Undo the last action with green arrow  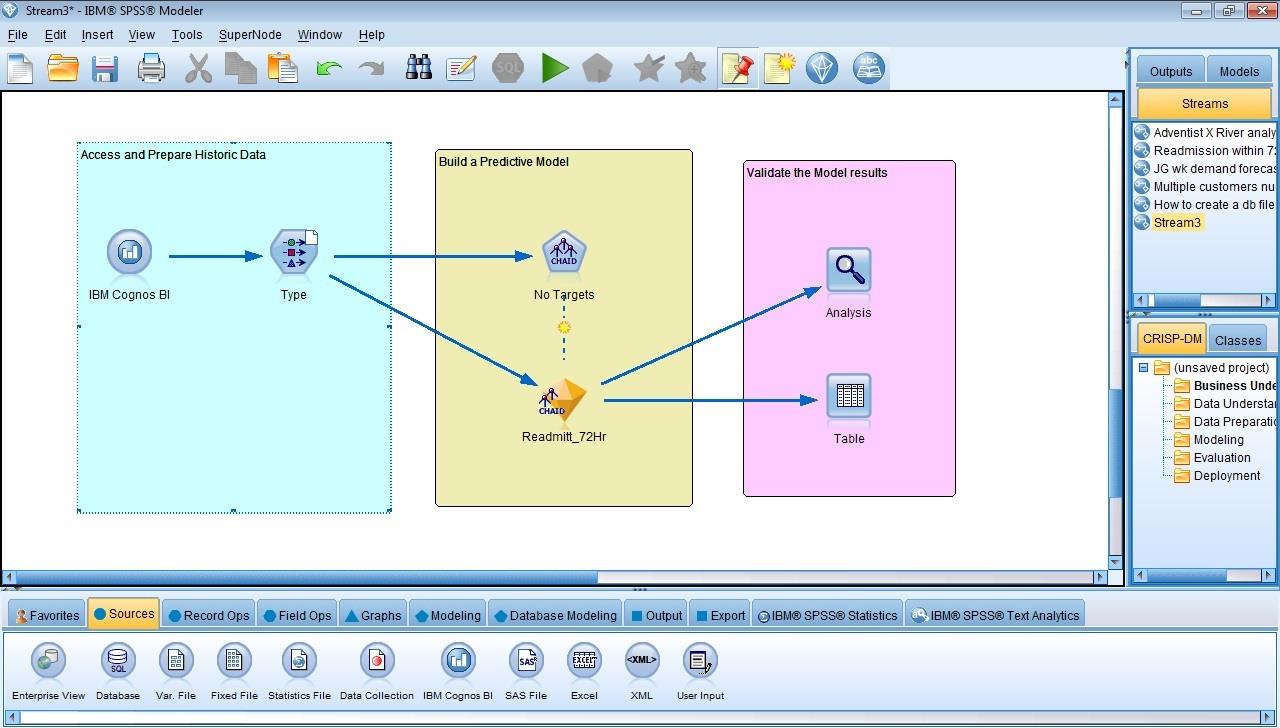click(328, 68)
